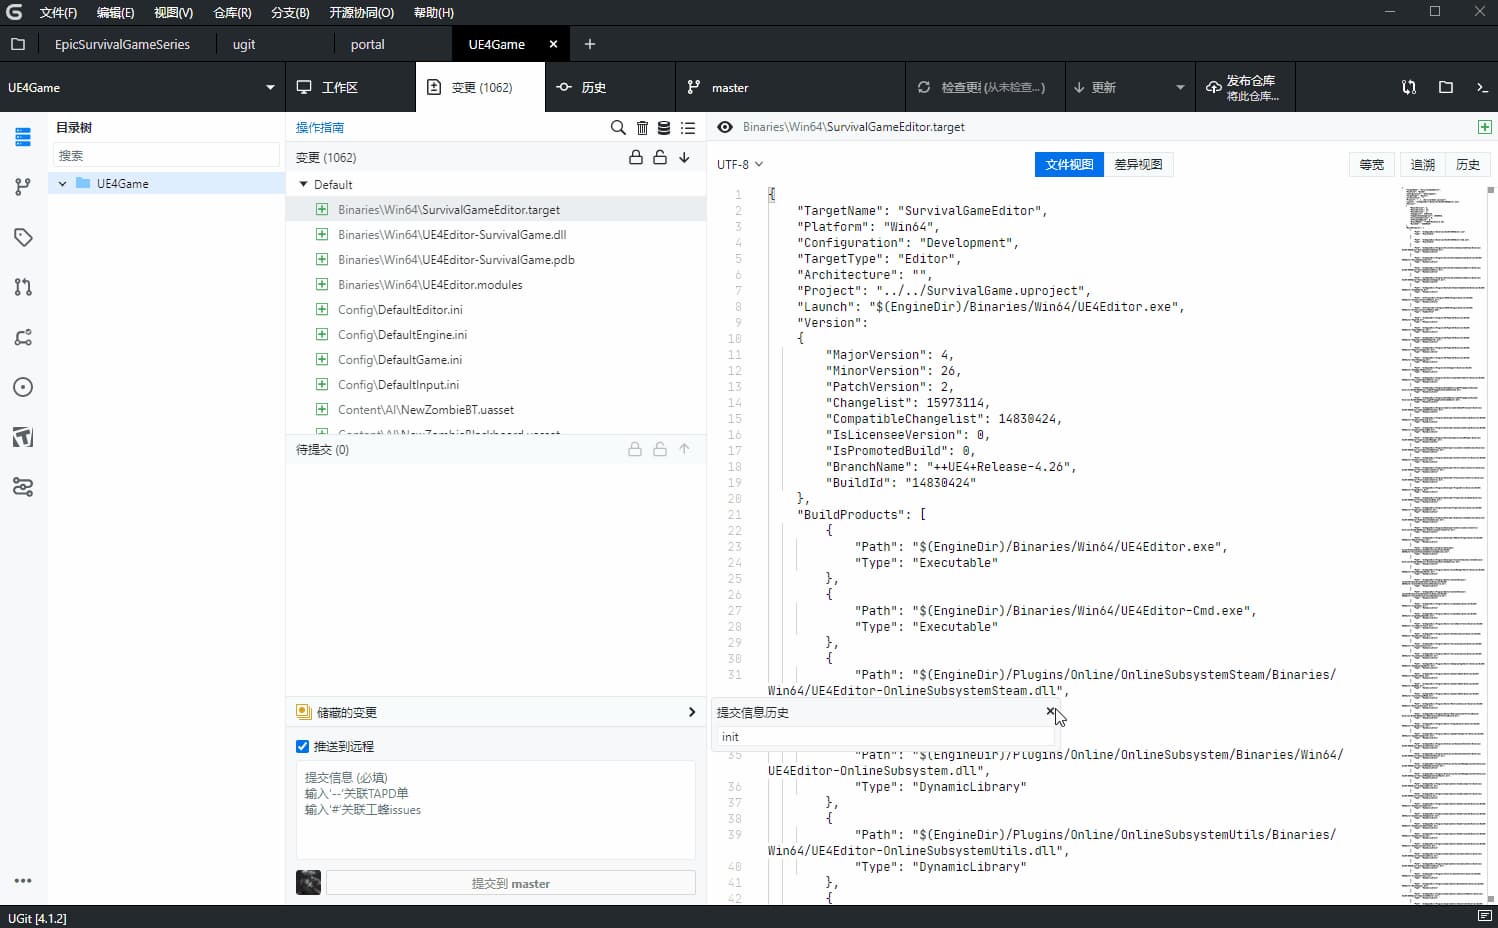Collapse the UE4Game directory tree
1498x928 pixels.
62,183
